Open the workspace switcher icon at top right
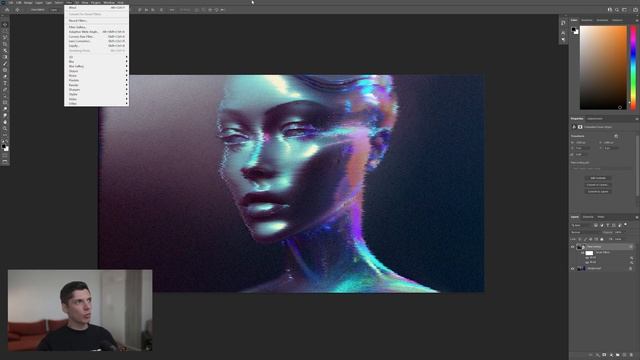 point(624,10)
